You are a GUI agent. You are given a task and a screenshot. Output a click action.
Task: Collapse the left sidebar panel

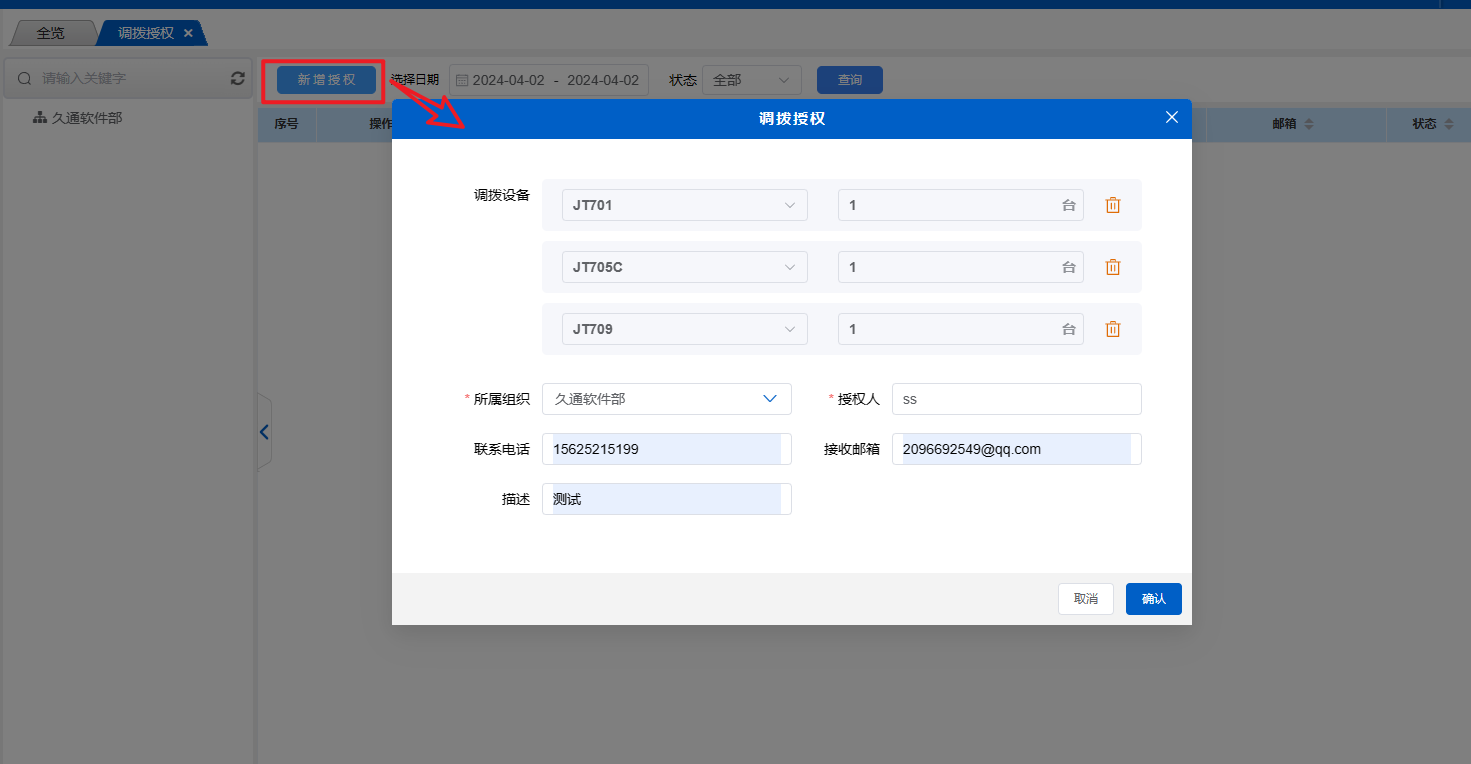[x=264, y=432]
